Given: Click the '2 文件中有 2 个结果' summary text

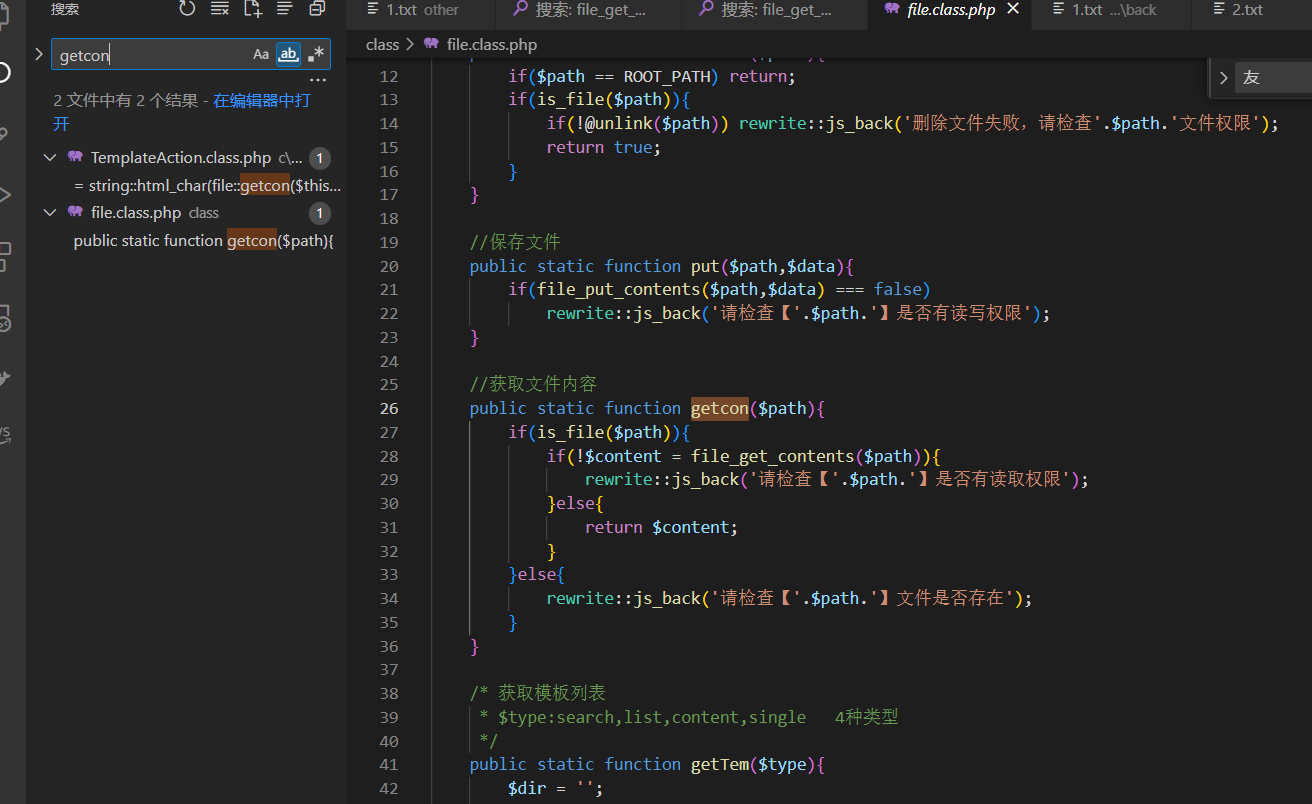Looking at the screenshot, I should coord(126,101).
